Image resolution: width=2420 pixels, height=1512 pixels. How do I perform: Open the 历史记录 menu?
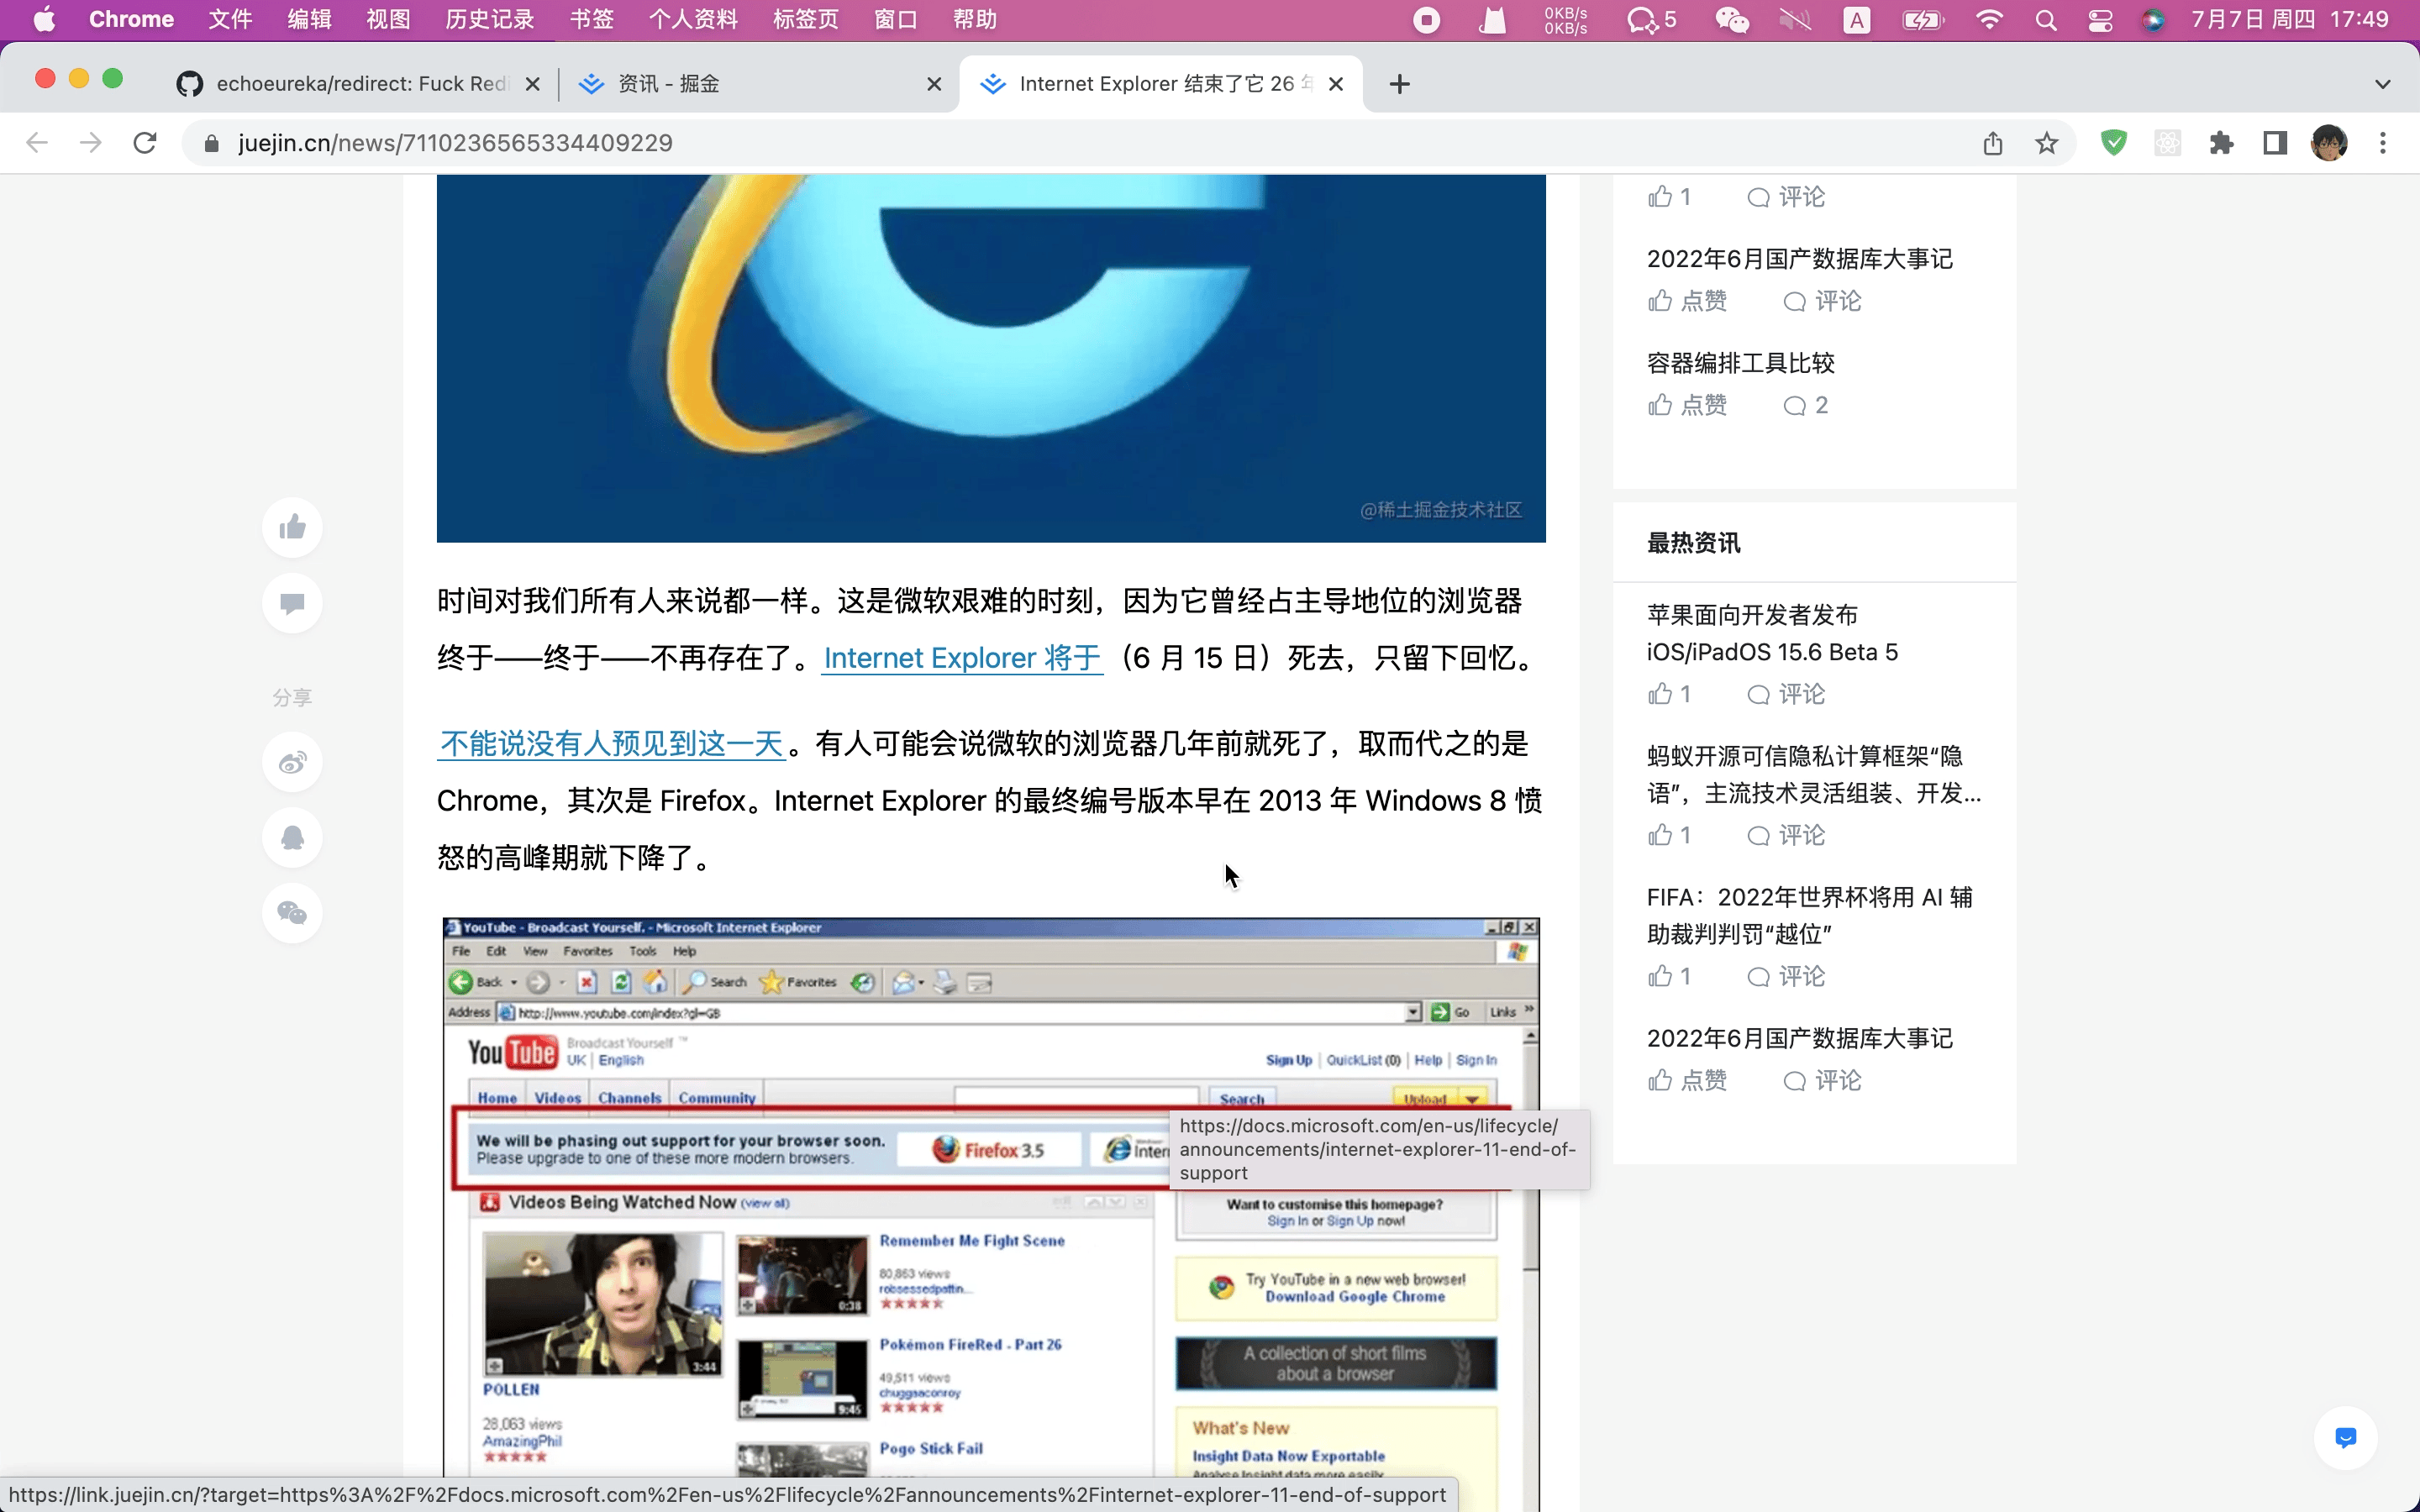489,20
